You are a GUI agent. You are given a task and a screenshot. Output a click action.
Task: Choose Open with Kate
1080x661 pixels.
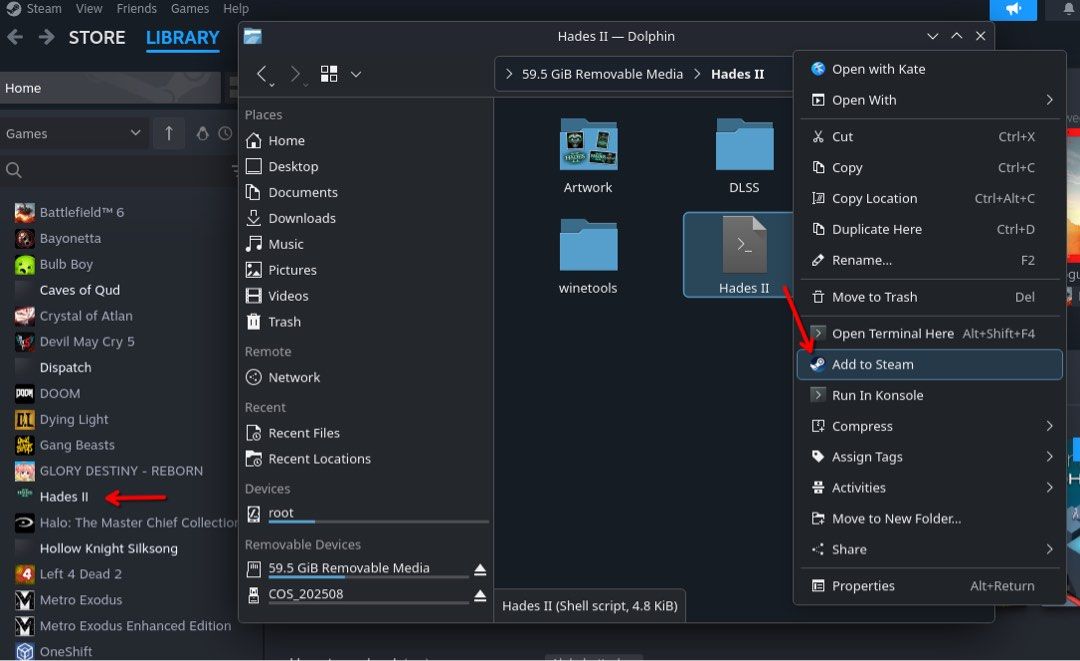tap(929, 69)
